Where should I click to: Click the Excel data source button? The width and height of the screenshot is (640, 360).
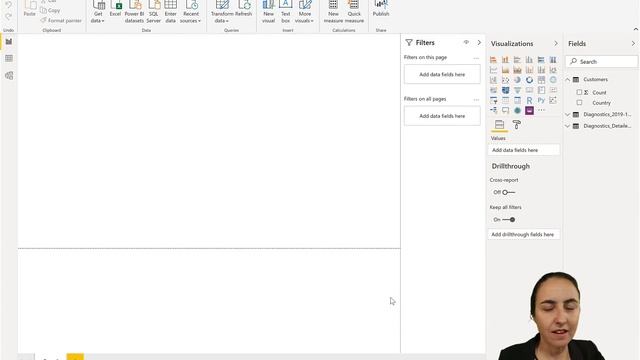pos(116,9)
